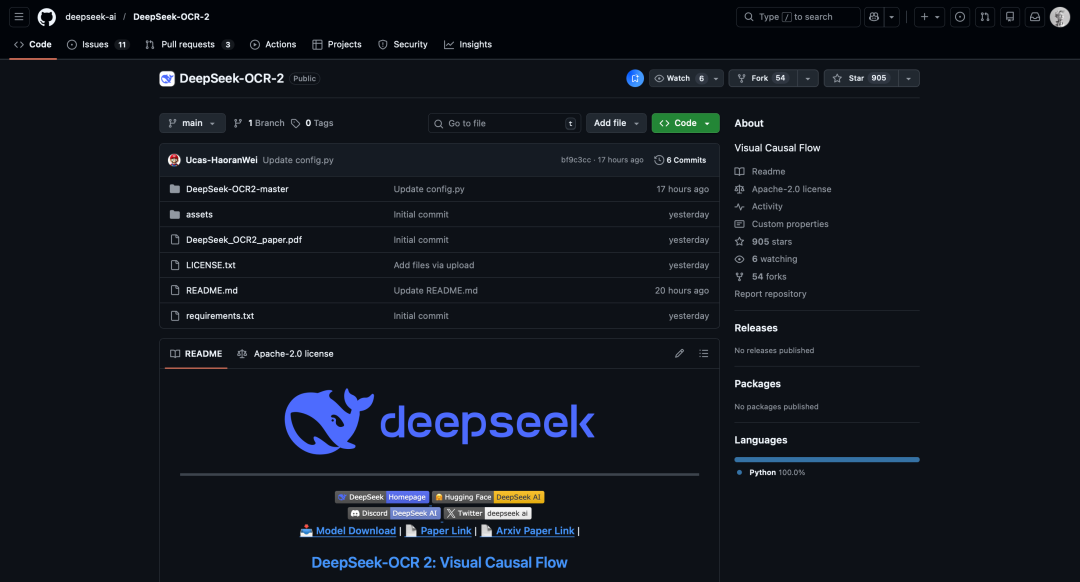
Task: View the 1 Branch link
Action: coord(259,123)
